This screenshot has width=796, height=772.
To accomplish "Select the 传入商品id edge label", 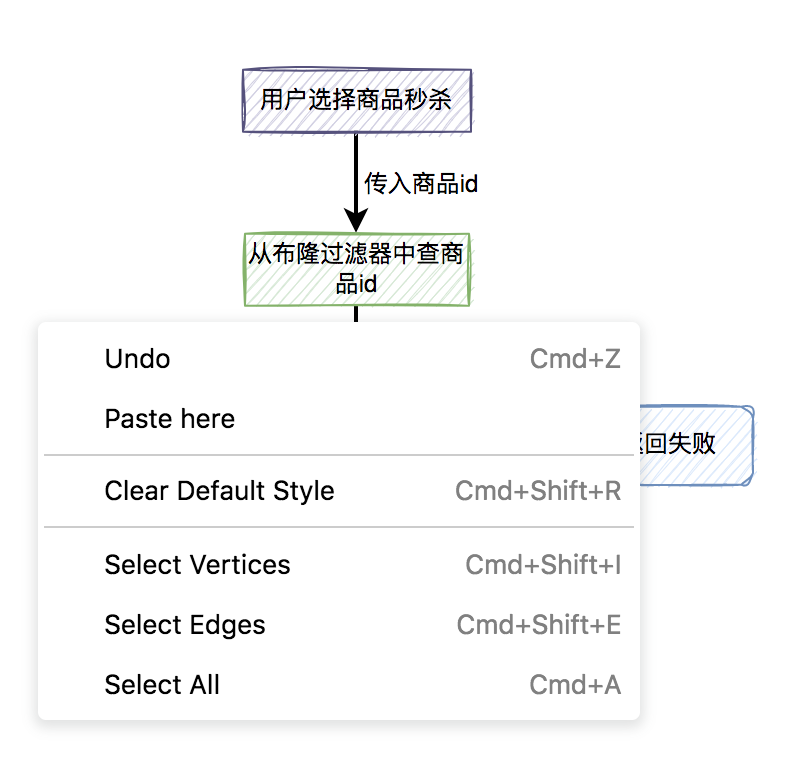I will click(421, 184).
